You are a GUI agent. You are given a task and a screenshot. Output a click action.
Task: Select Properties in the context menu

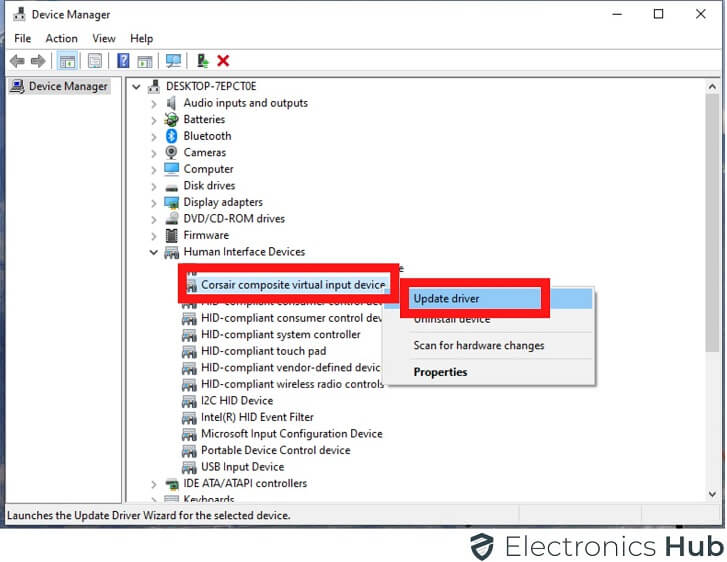(440, 372)
